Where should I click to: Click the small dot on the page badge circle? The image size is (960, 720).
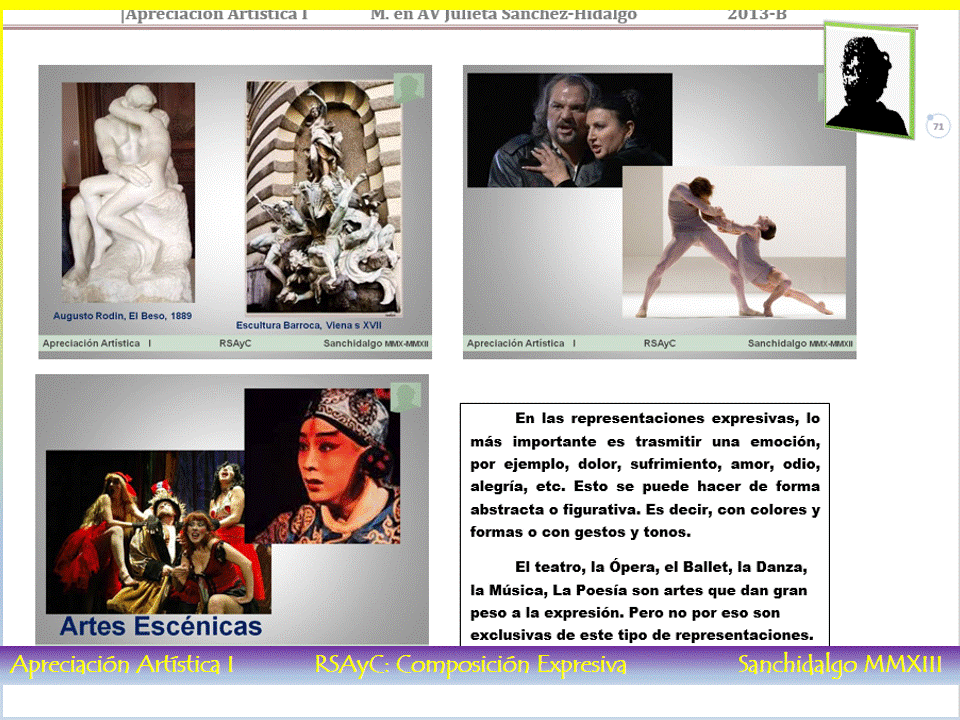click(x=928, y=116)
